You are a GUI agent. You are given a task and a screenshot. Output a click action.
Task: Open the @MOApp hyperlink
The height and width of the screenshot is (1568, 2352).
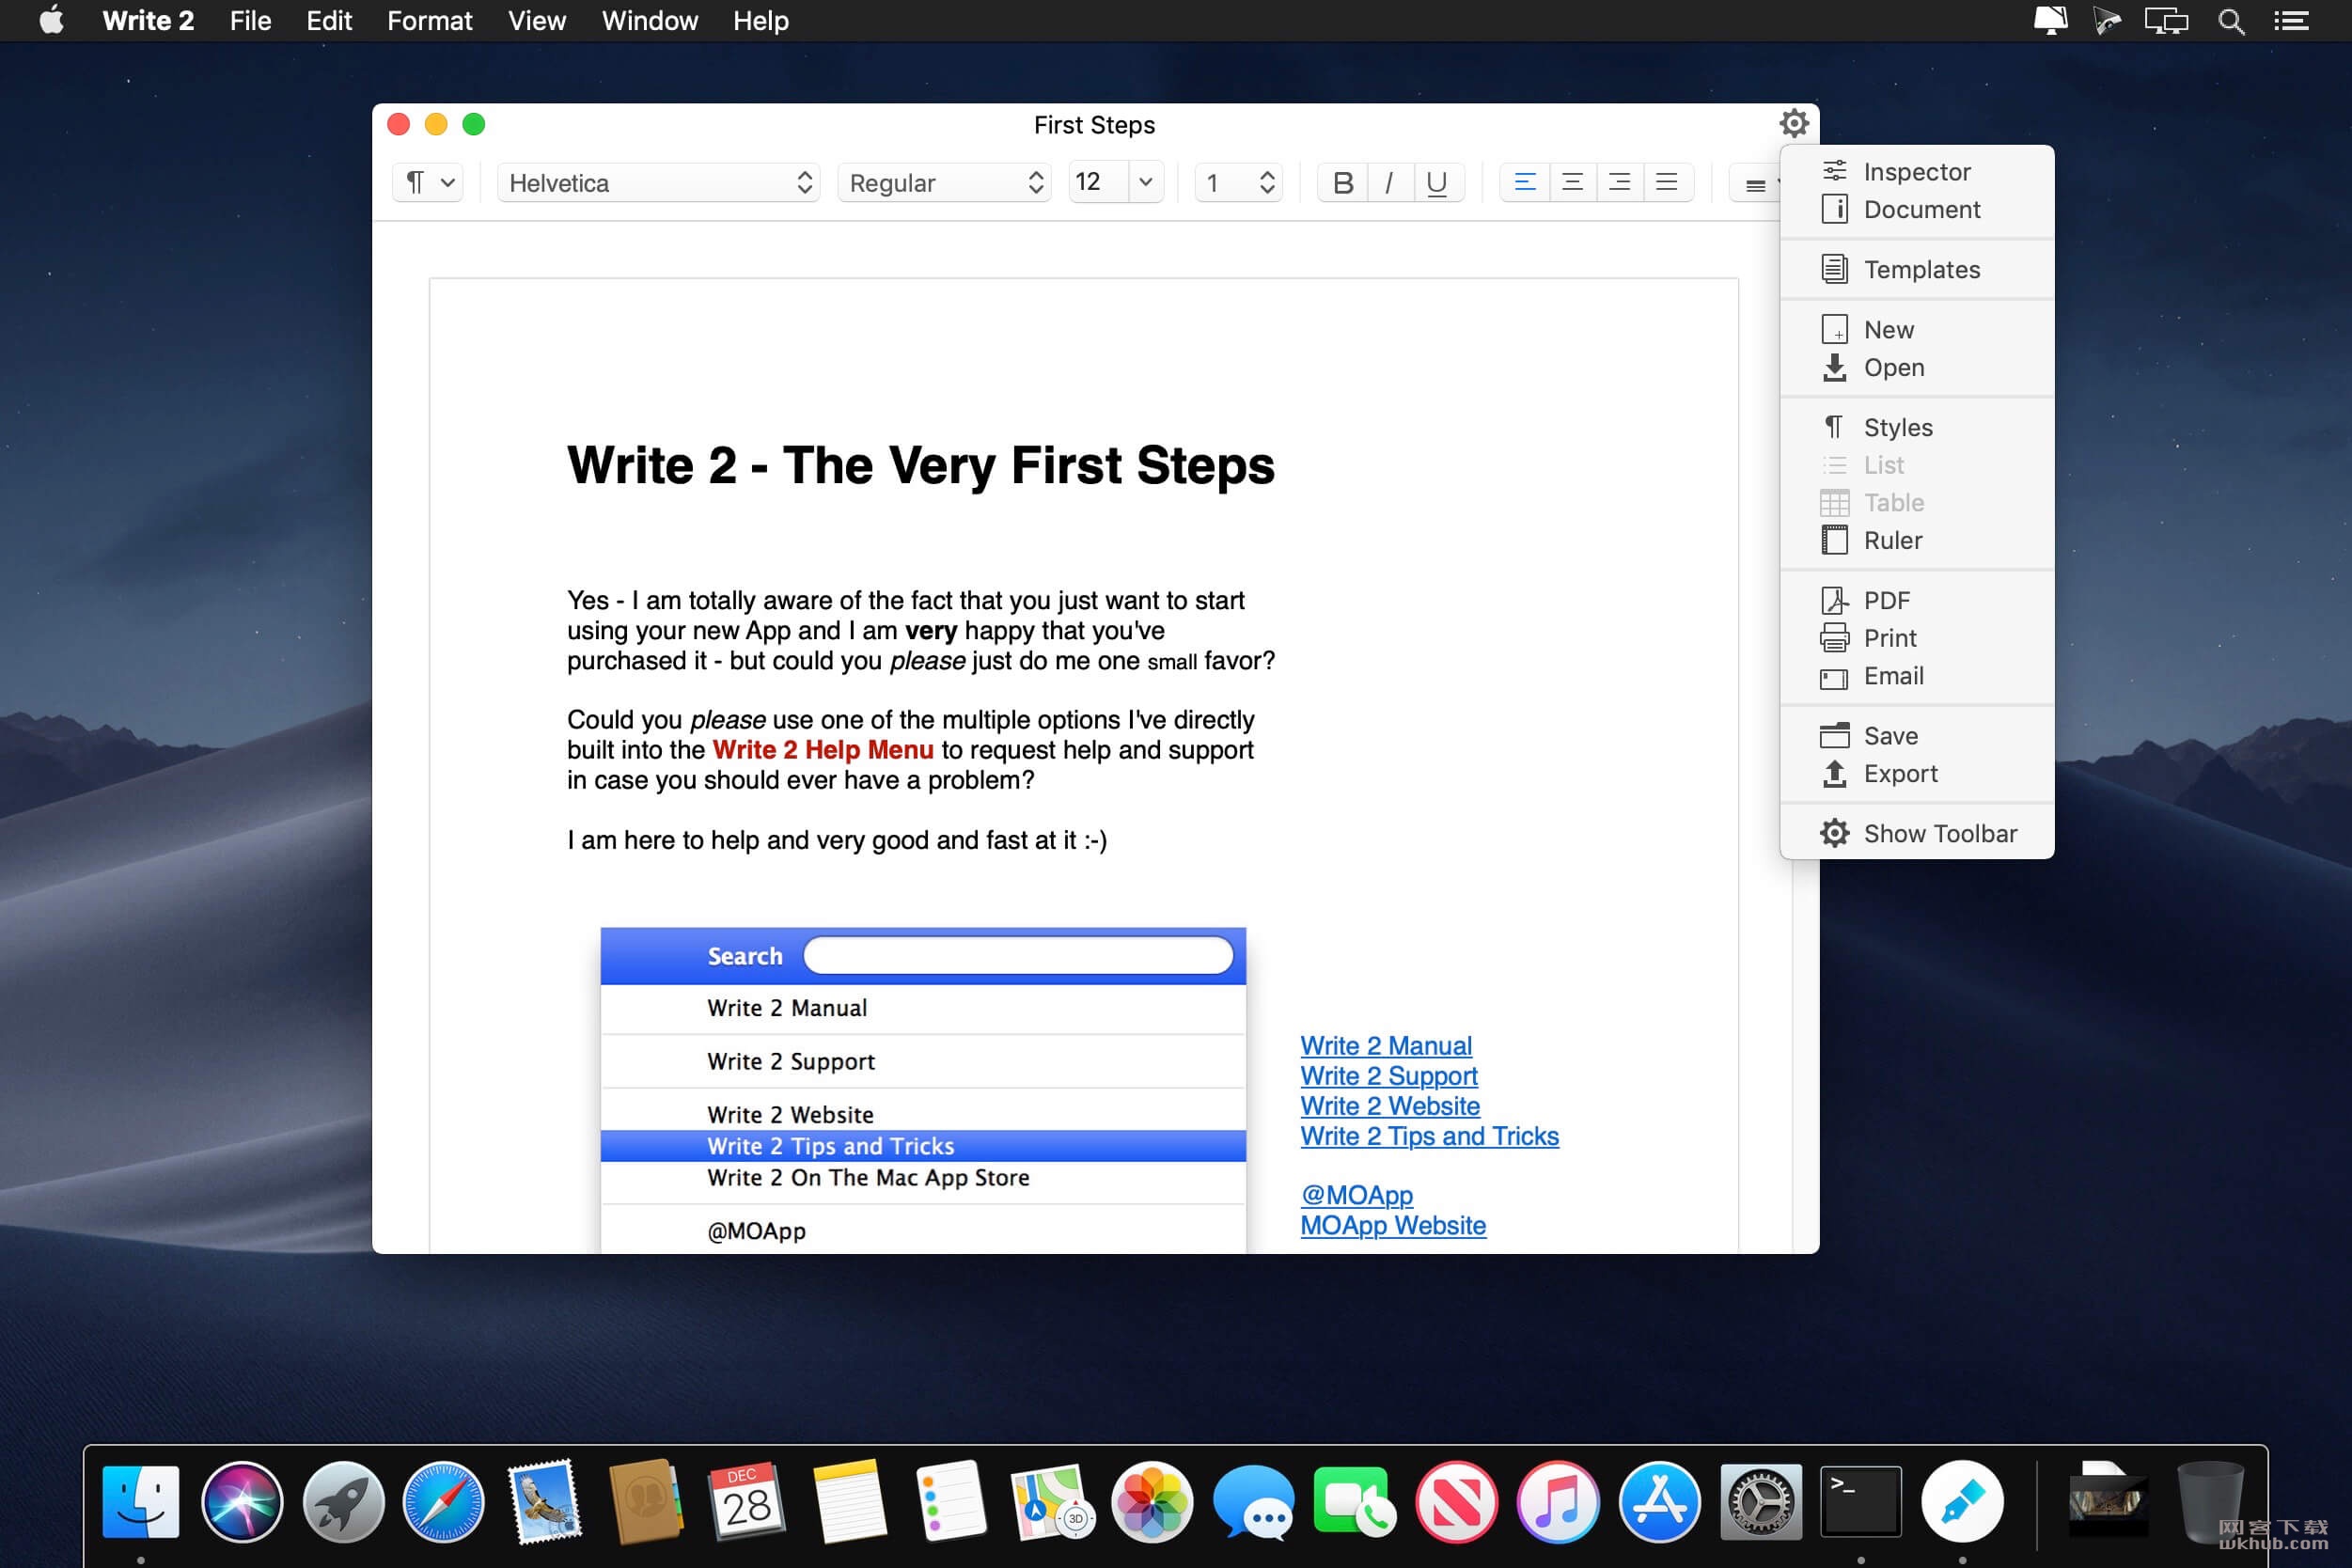pos(1357,1196)
